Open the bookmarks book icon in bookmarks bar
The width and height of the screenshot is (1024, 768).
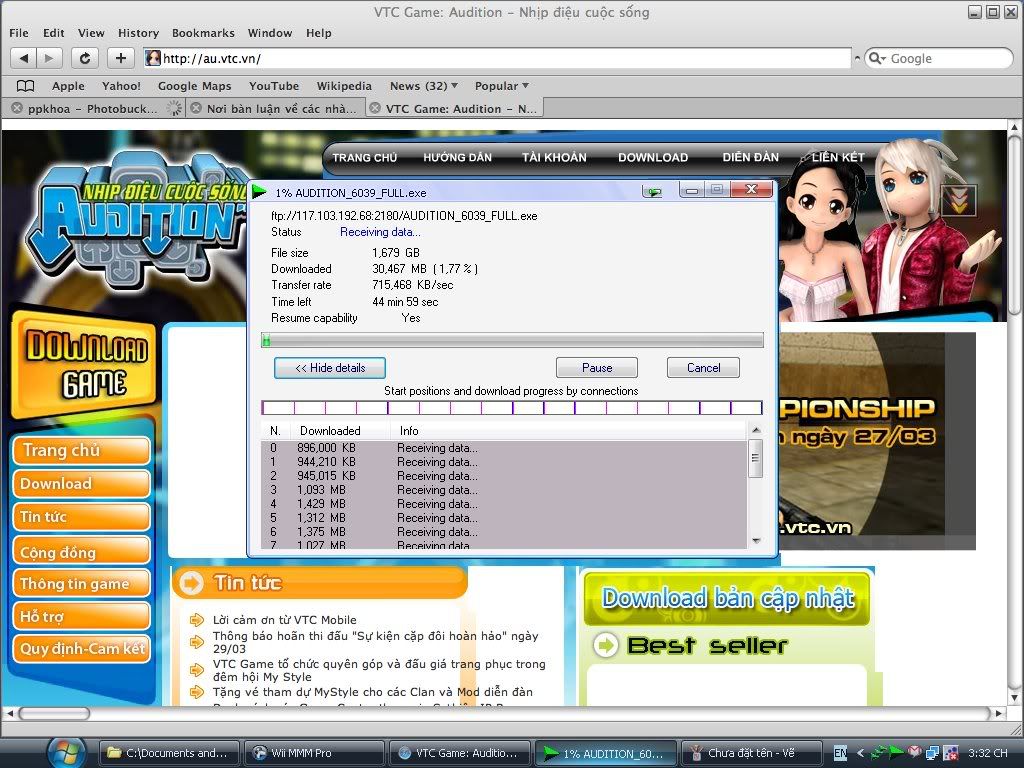pos(25,86)
